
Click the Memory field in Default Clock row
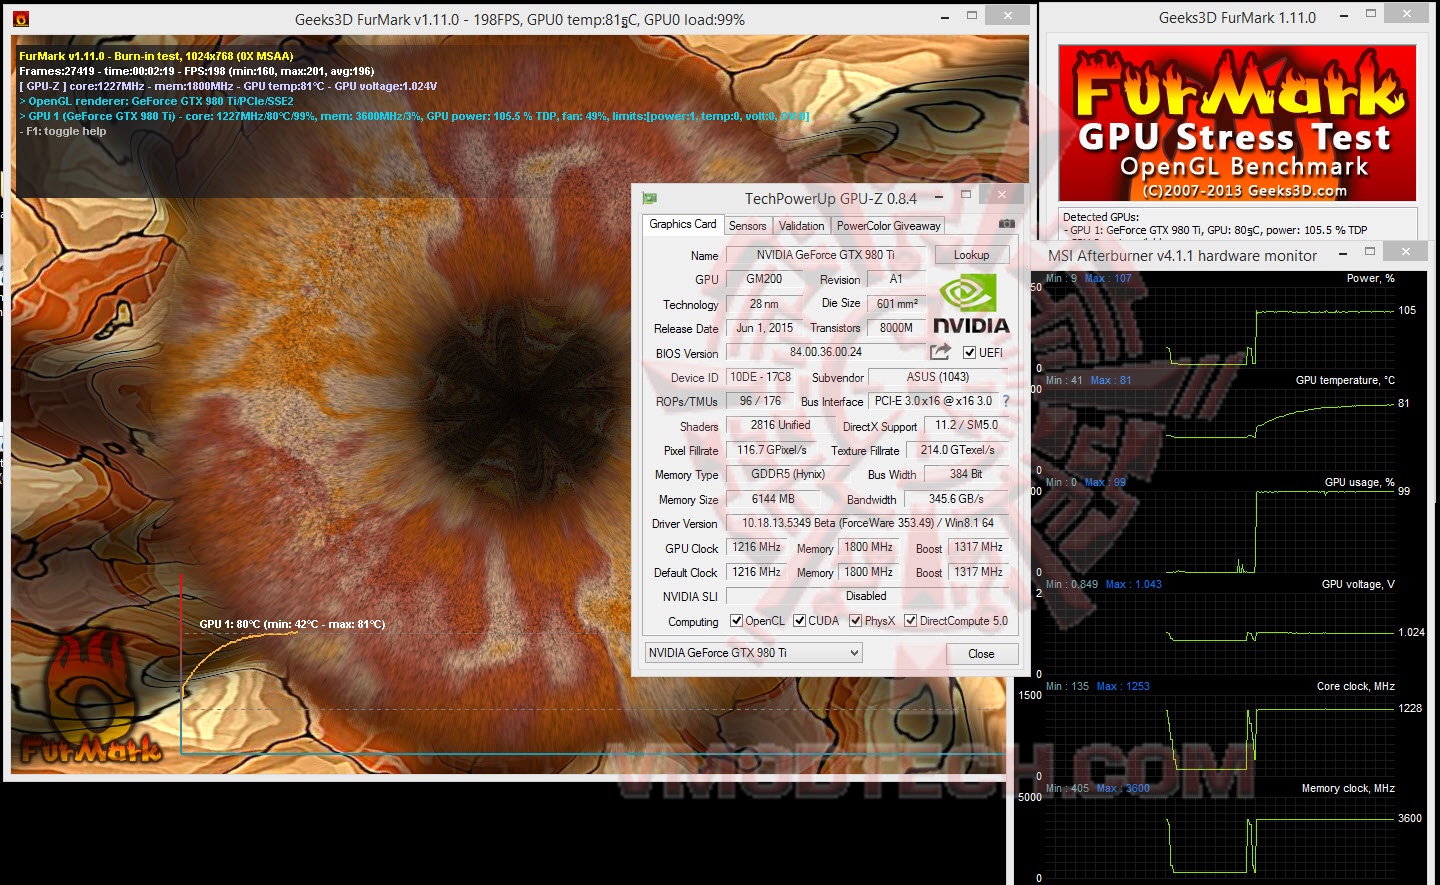click(x=868, y=572)
